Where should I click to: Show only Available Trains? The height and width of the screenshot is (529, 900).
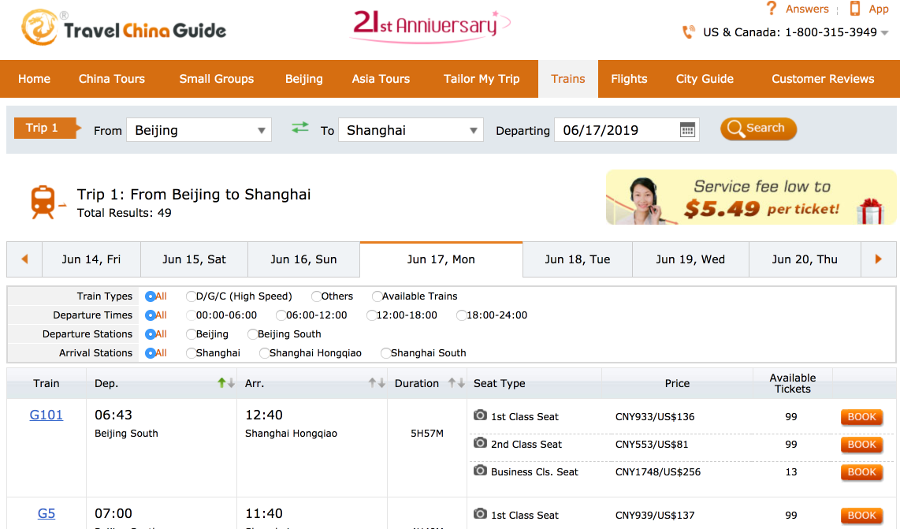[377, 296]
